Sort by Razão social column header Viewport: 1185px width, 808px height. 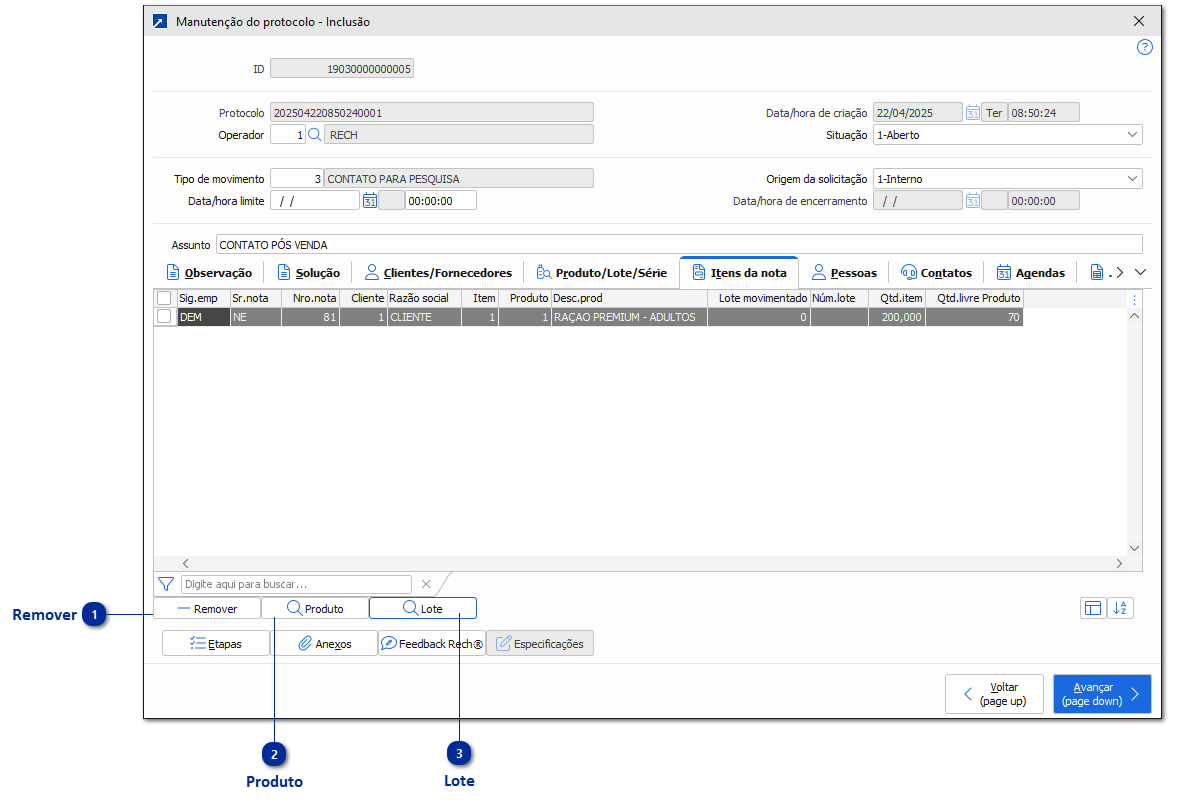[x=424, y=298]
